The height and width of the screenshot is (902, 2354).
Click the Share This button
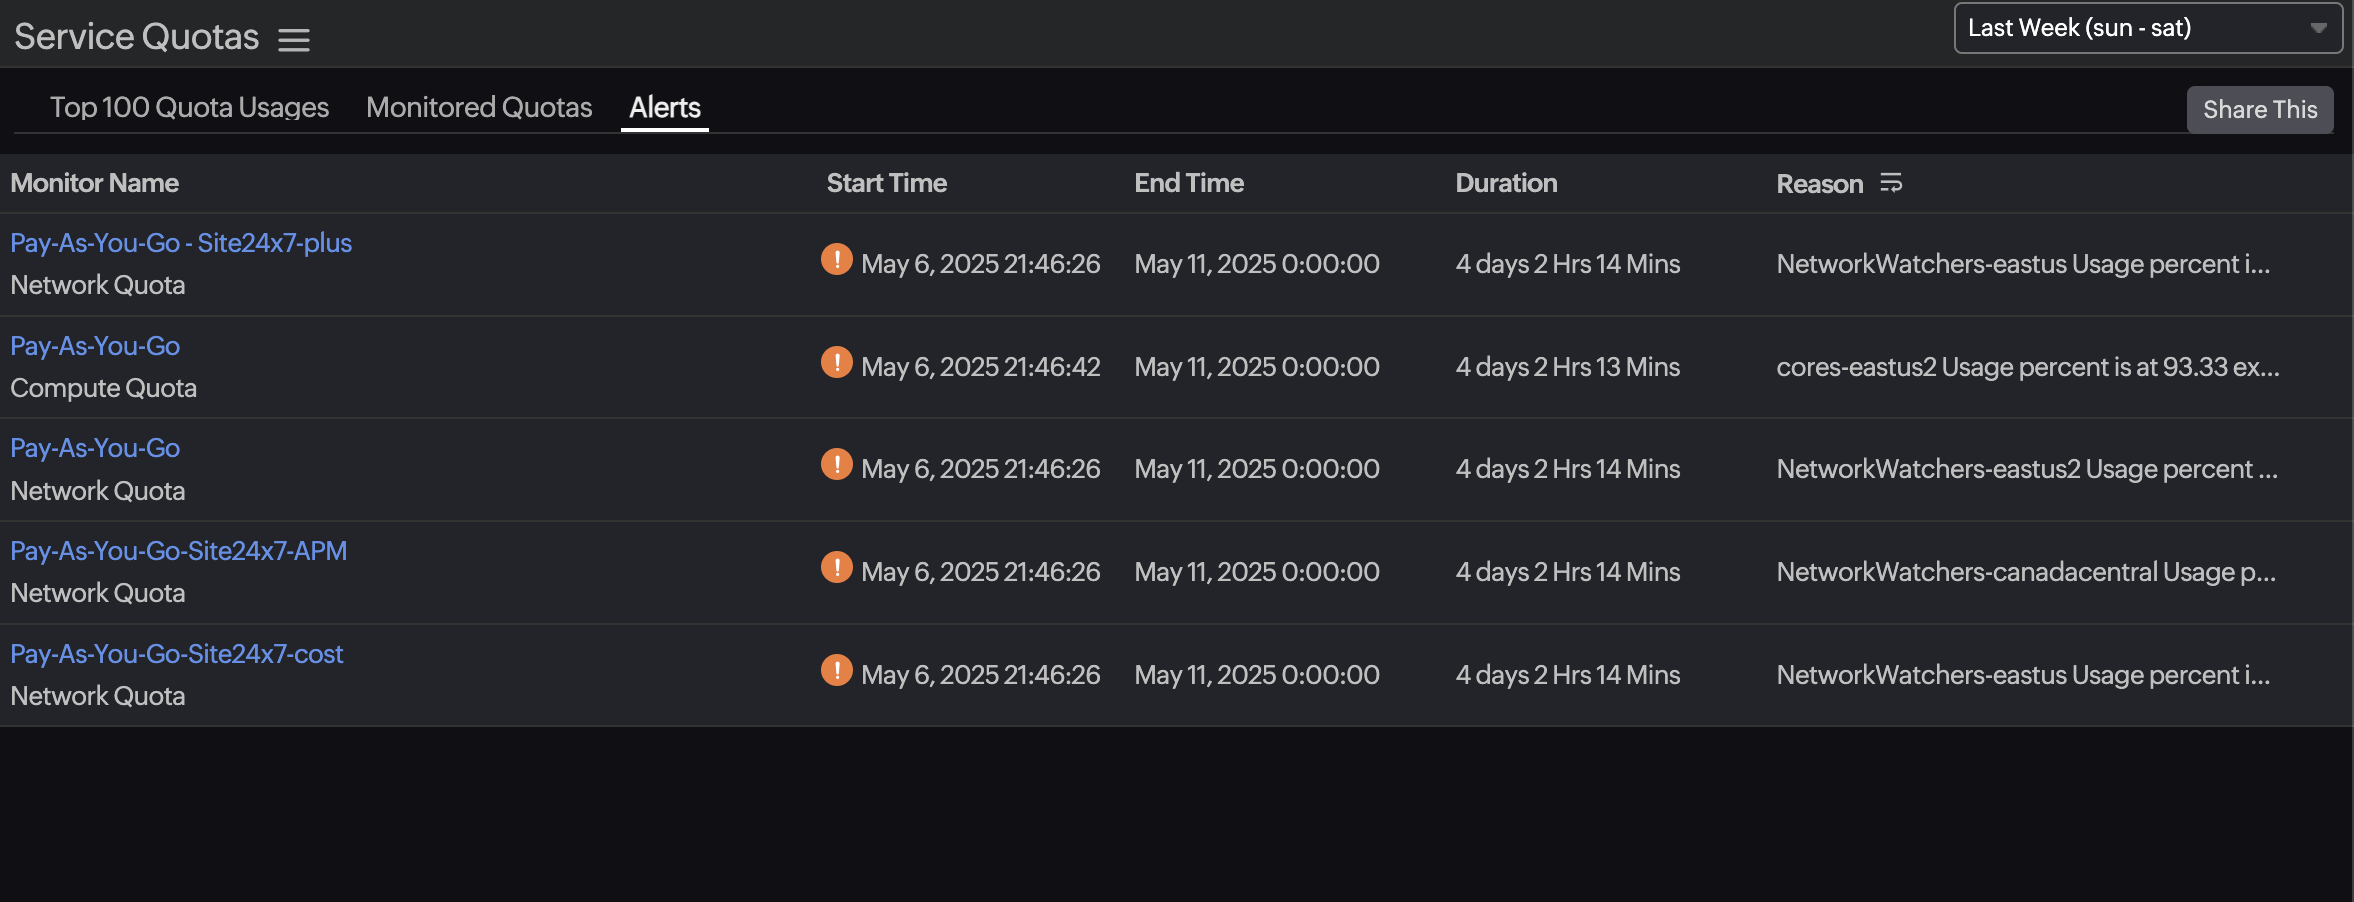[x=2260, y=109]
